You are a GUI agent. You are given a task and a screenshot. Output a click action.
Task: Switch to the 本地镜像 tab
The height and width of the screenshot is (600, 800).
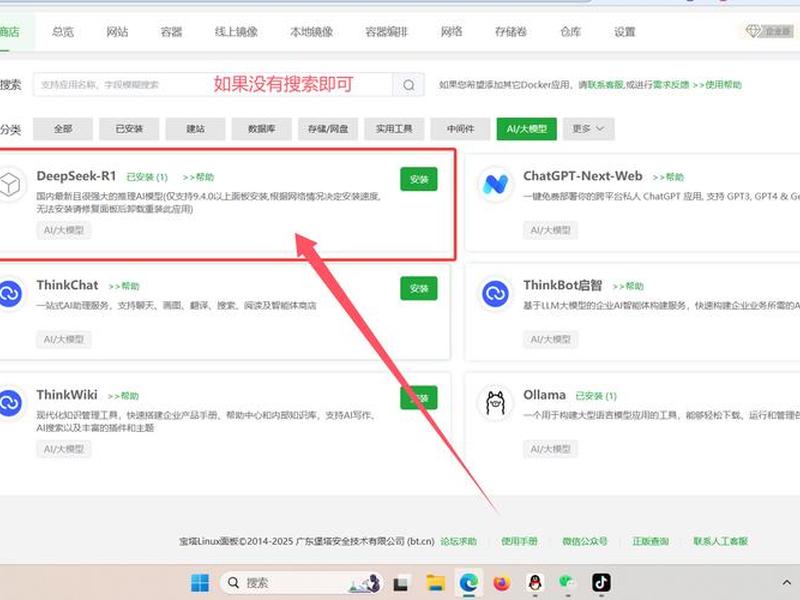click(x=311, y=32)
